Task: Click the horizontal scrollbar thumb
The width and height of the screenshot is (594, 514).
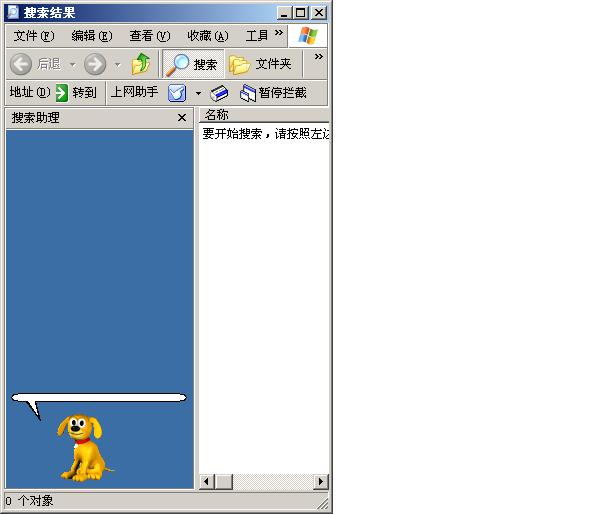Action: tap(224, 482)
